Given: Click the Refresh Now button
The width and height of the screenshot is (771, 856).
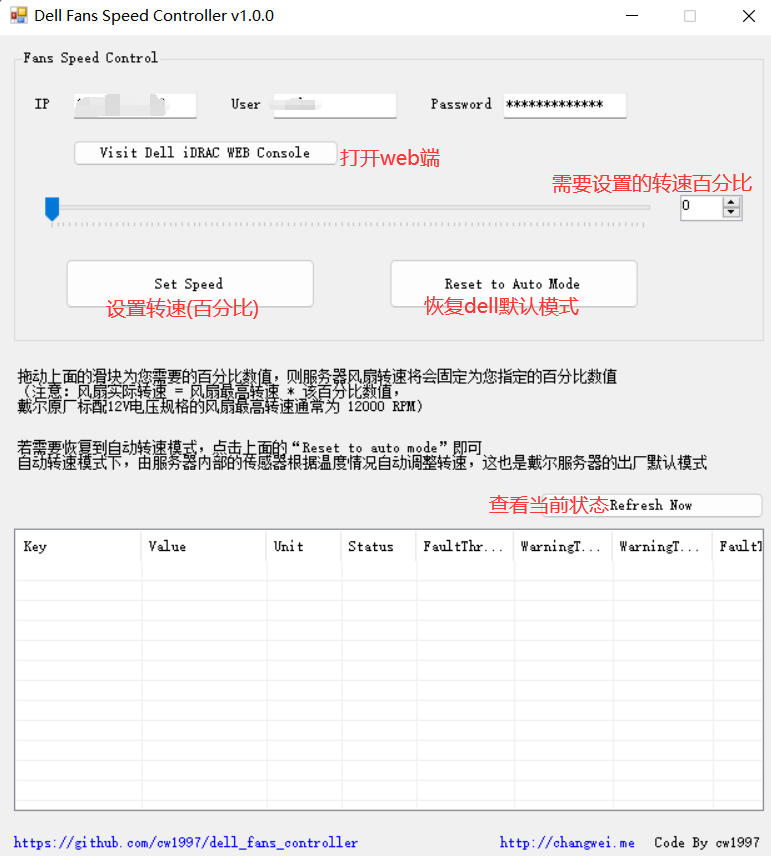Looking at the screenshot, I should [684, 506].
